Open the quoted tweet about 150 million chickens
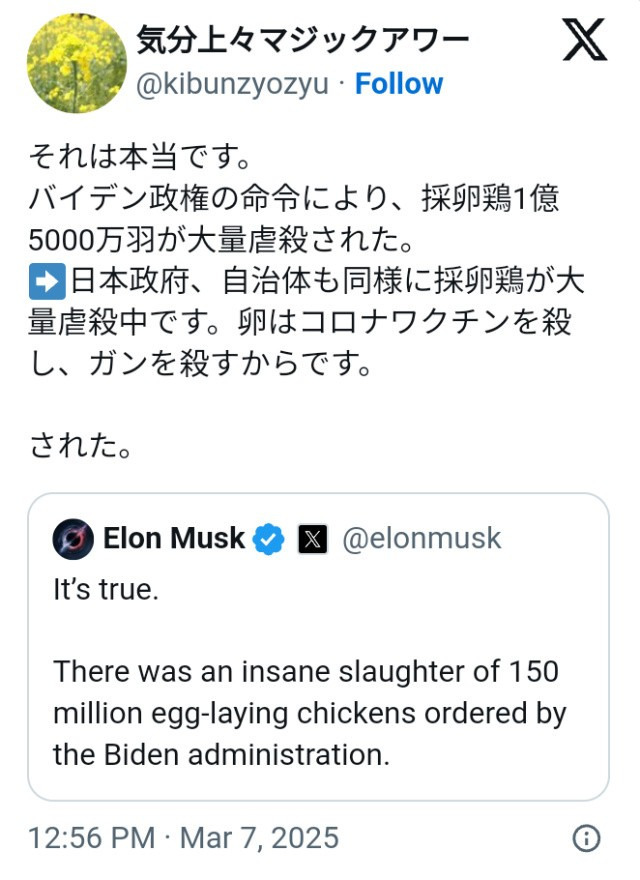Viewport: 640px width, 880px height. 318,647
